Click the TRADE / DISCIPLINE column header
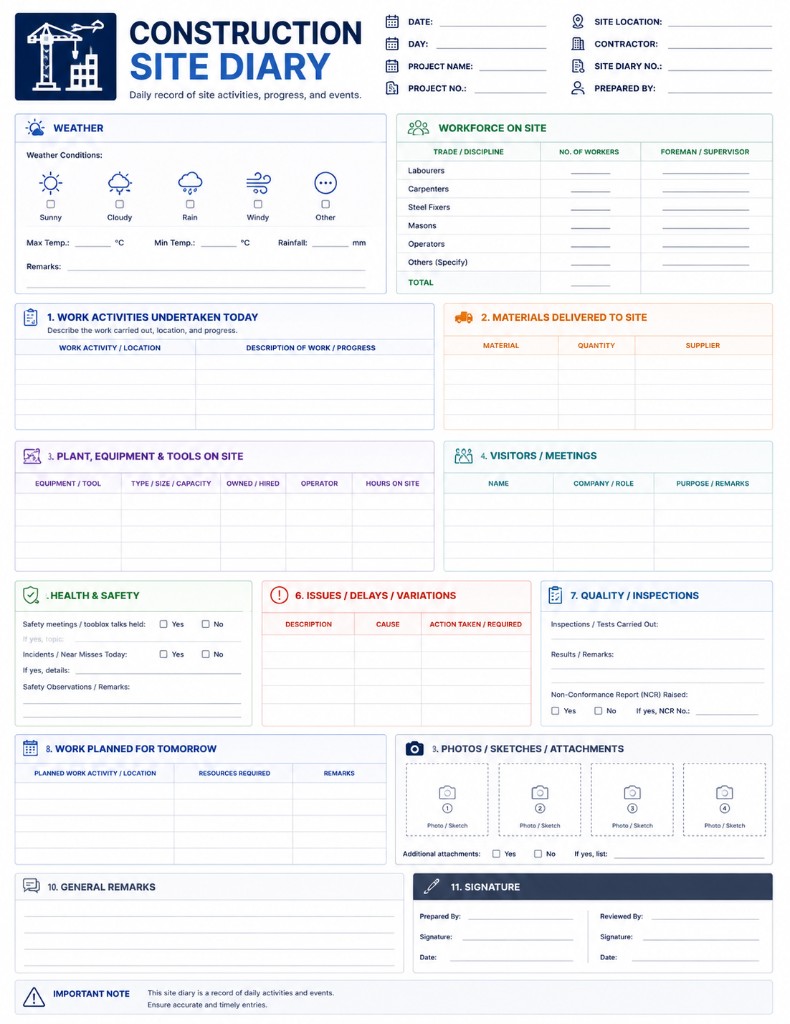 (468, 152)
